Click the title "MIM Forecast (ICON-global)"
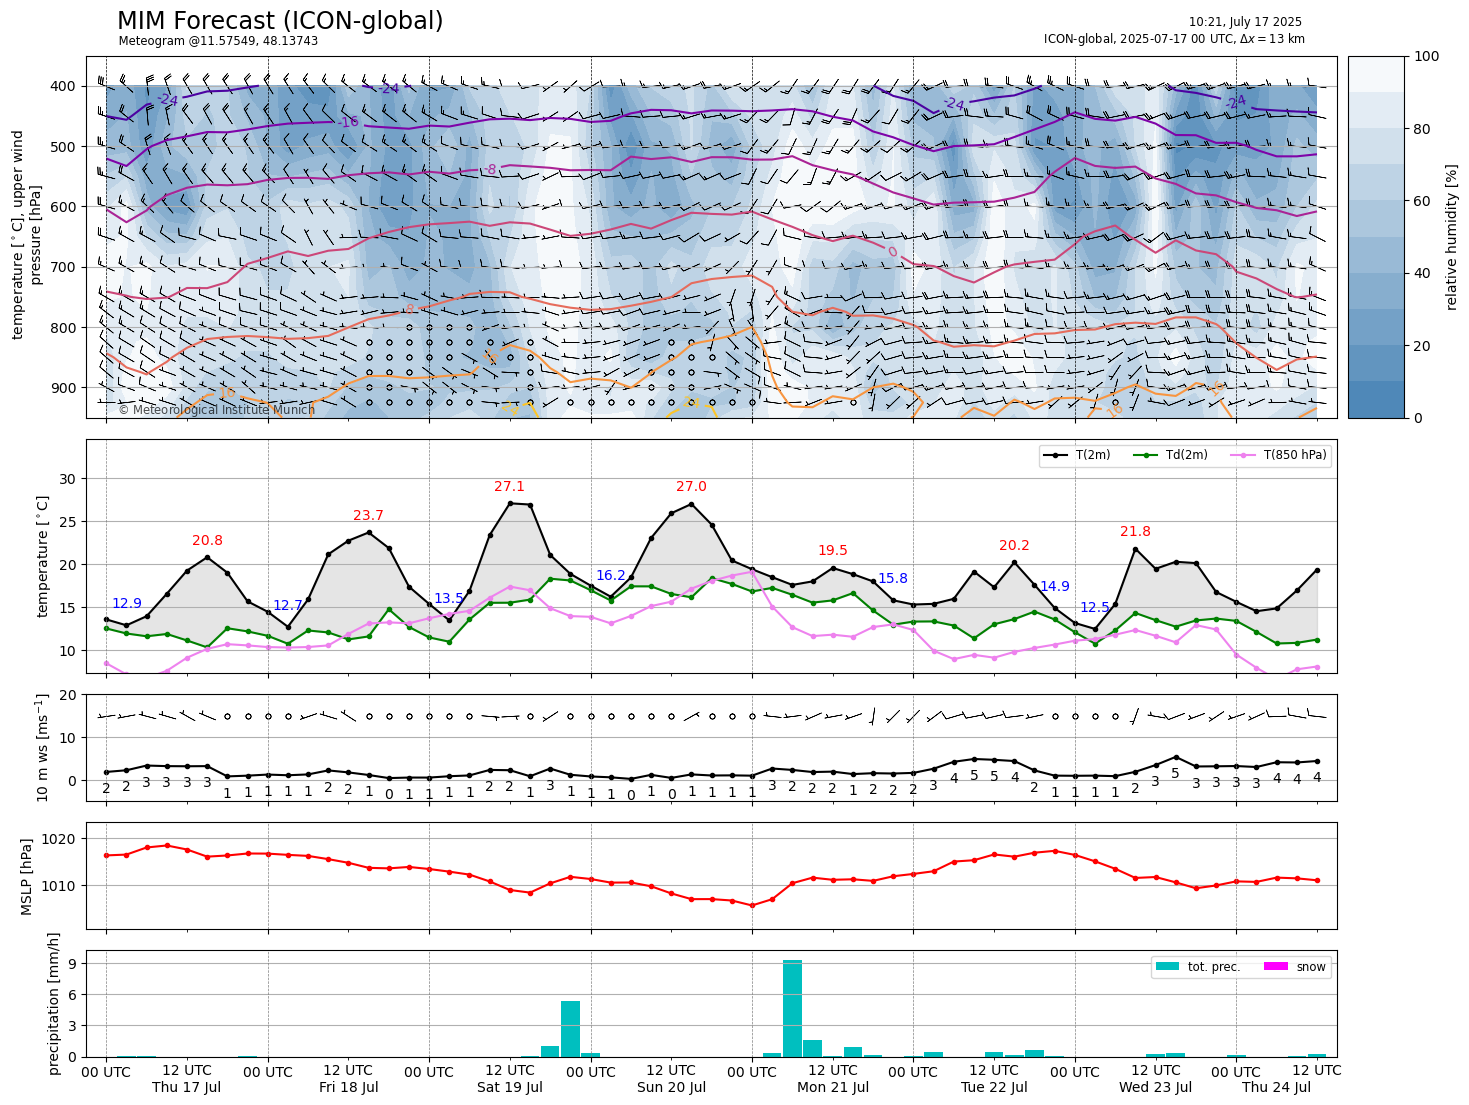 (x=280, y=21)
